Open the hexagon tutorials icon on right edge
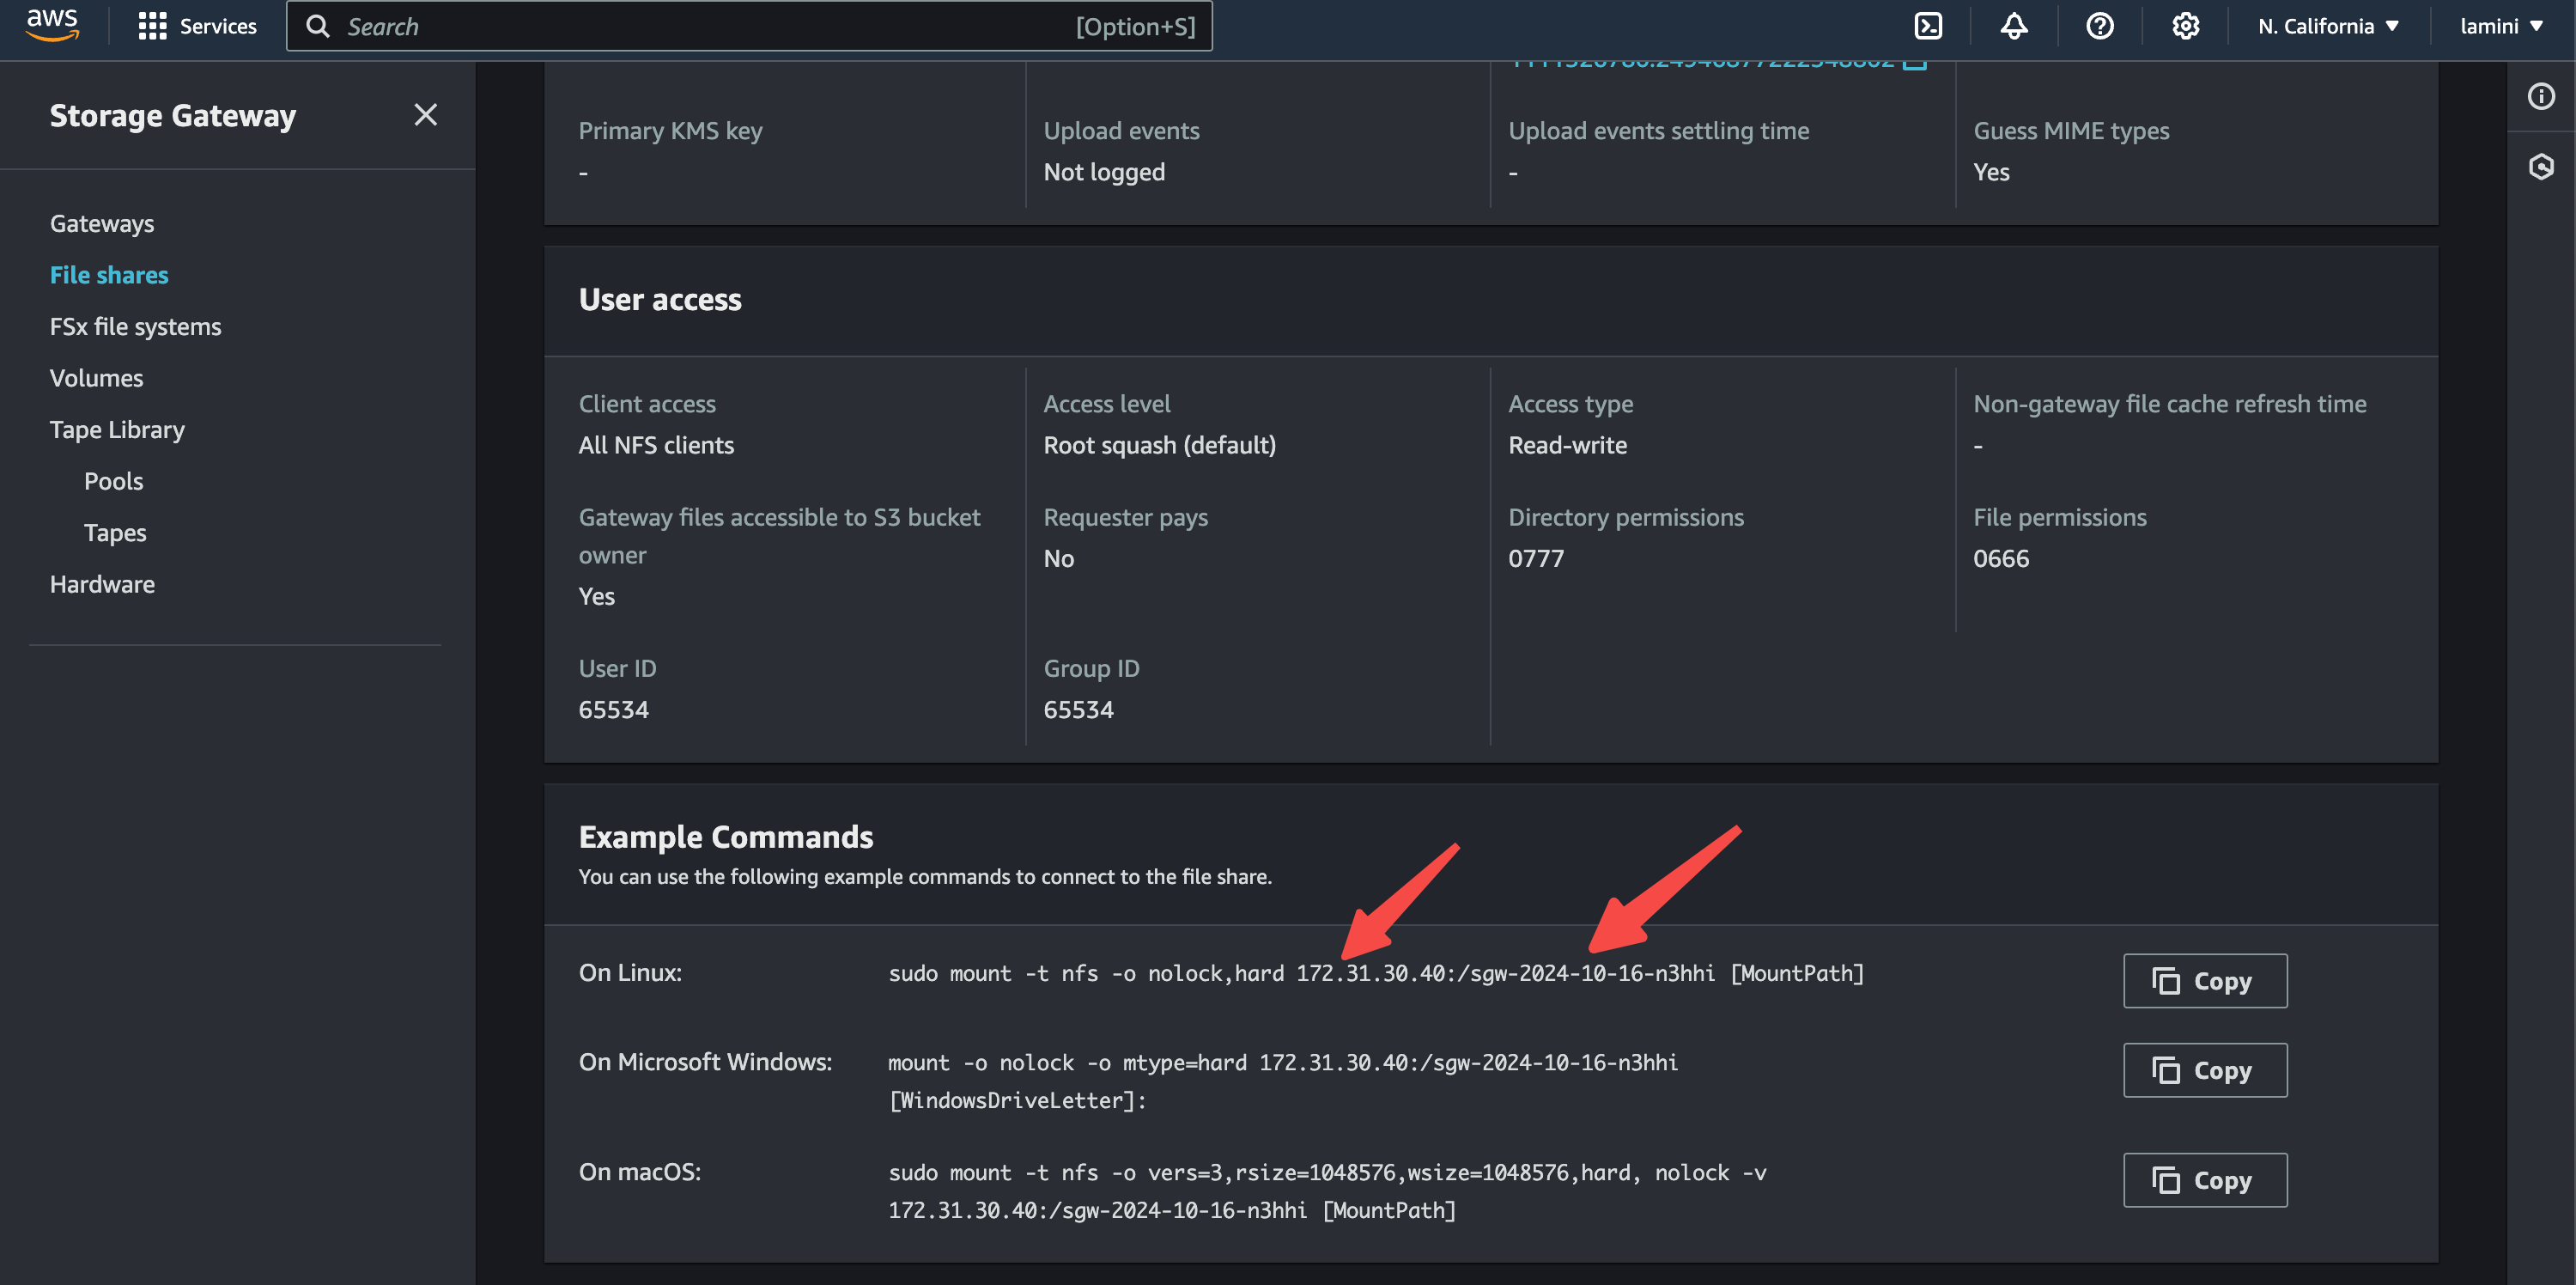Screen dimensions: 2576x1285 coord(2540,166)
